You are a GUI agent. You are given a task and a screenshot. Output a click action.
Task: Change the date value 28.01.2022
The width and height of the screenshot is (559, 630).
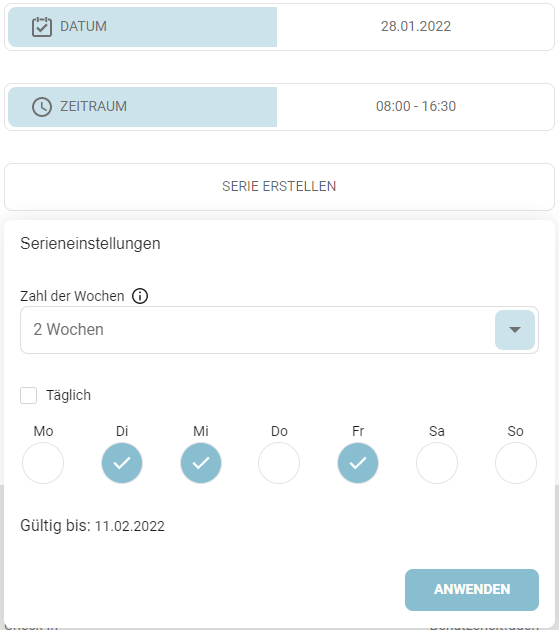coord(416,27)
